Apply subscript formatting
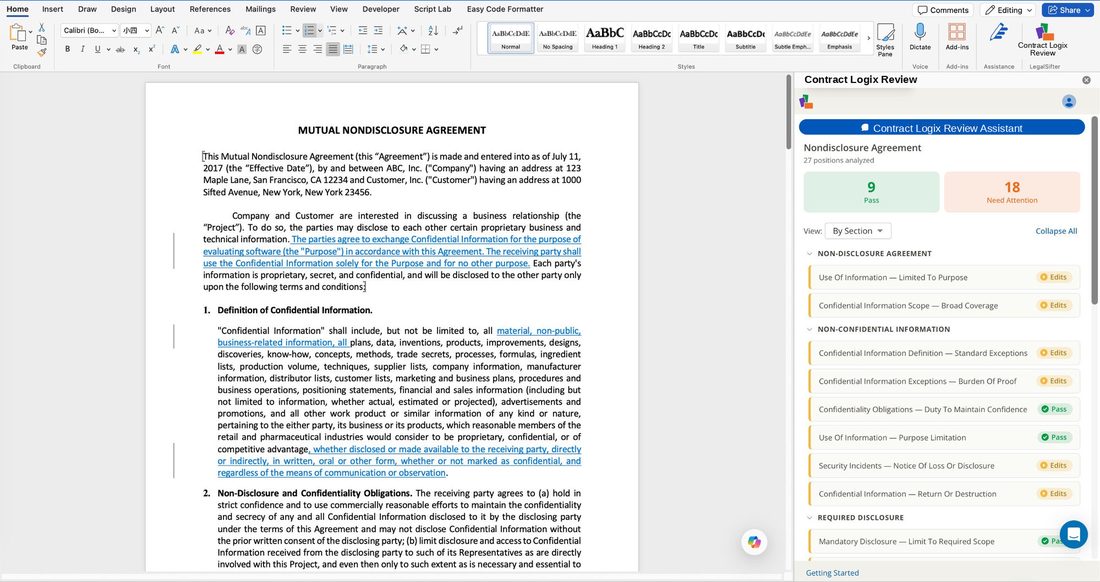Image resolution: width=1100 pixels, height=582 pixels. (137, 49)
